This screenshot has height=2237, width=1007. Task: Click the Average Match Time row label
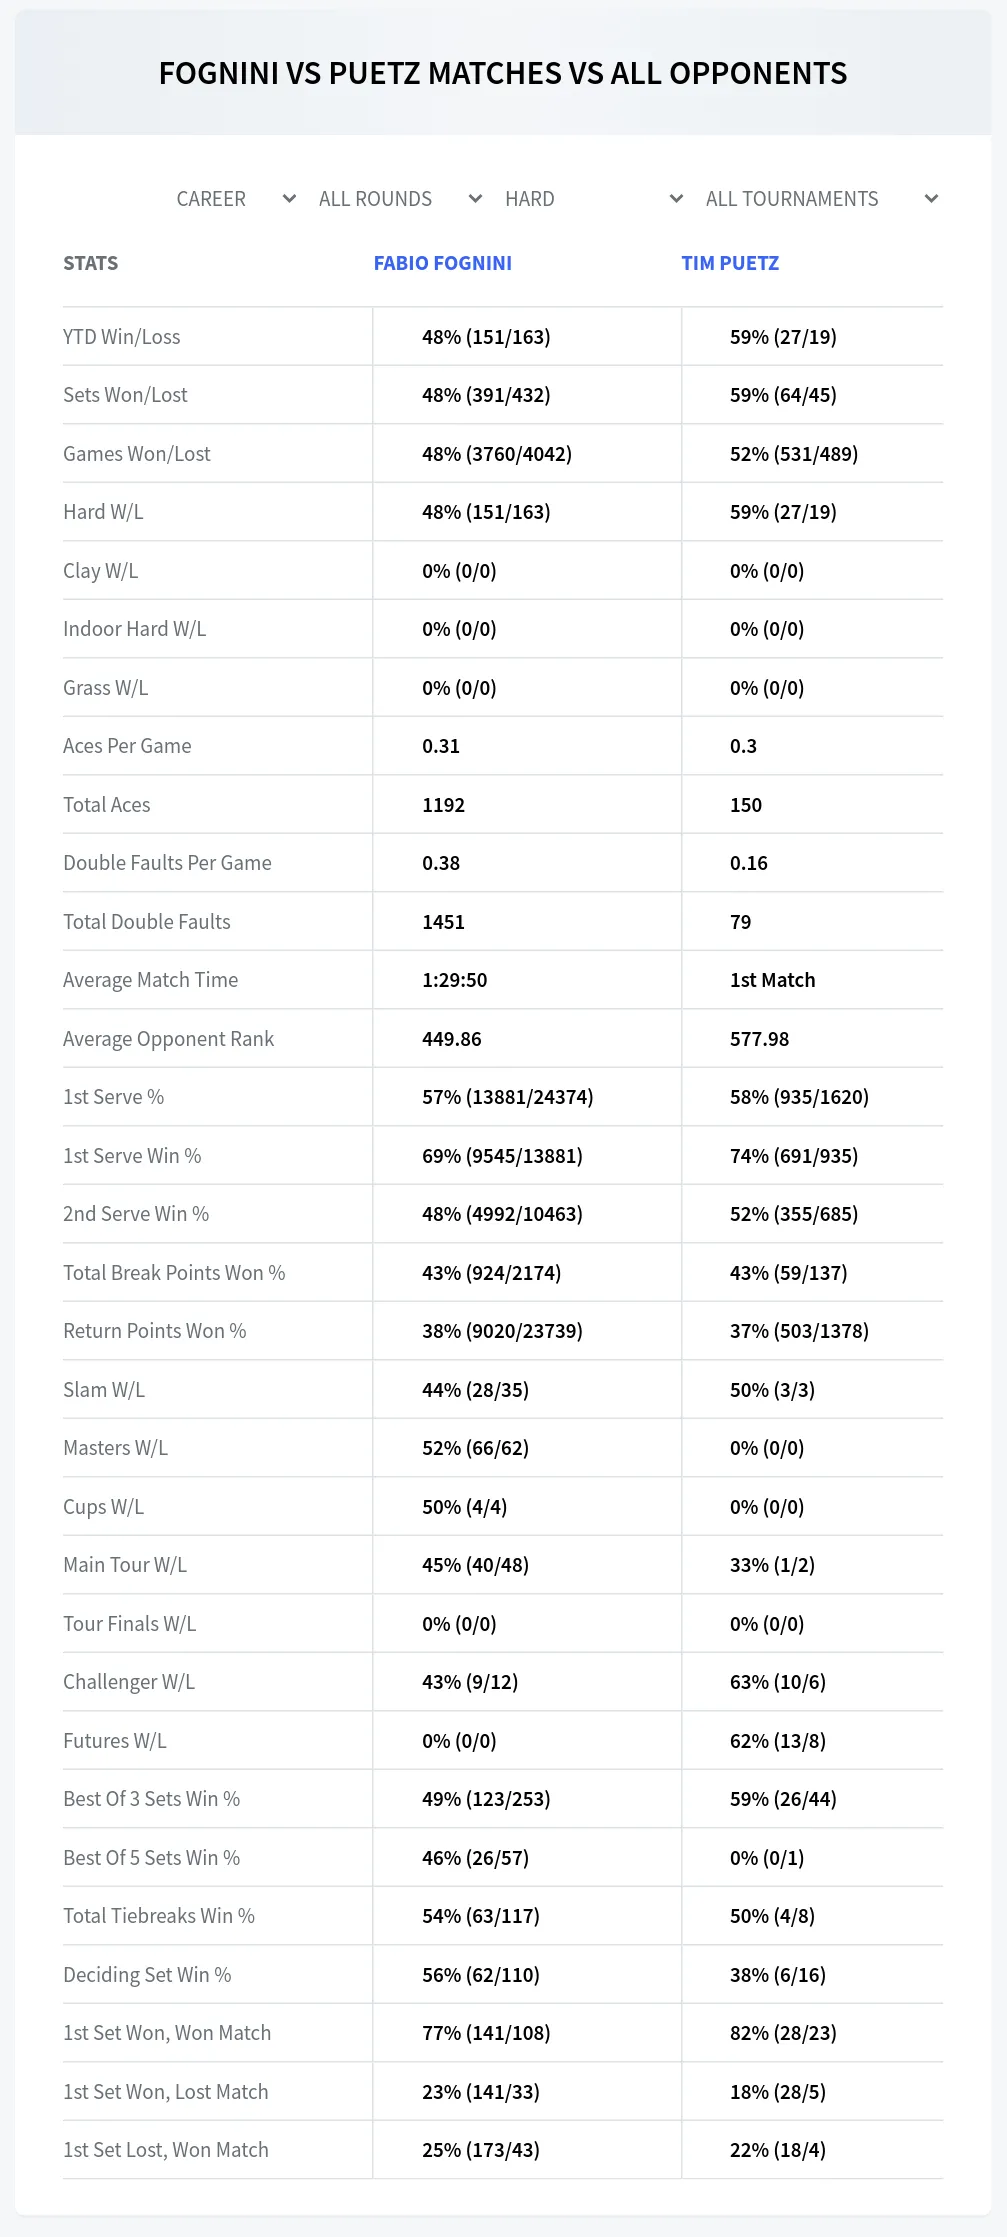tap(151, 980)
